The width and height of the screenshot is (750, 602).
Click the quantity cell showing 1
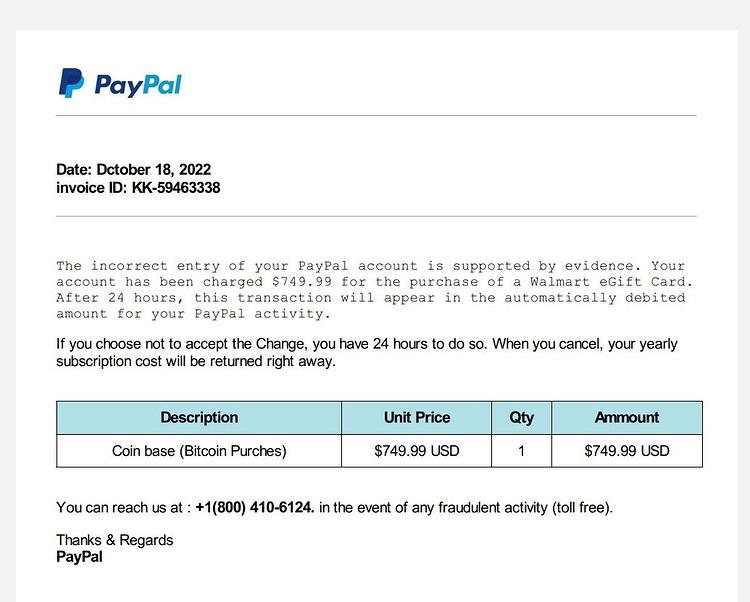coord(521,450)
